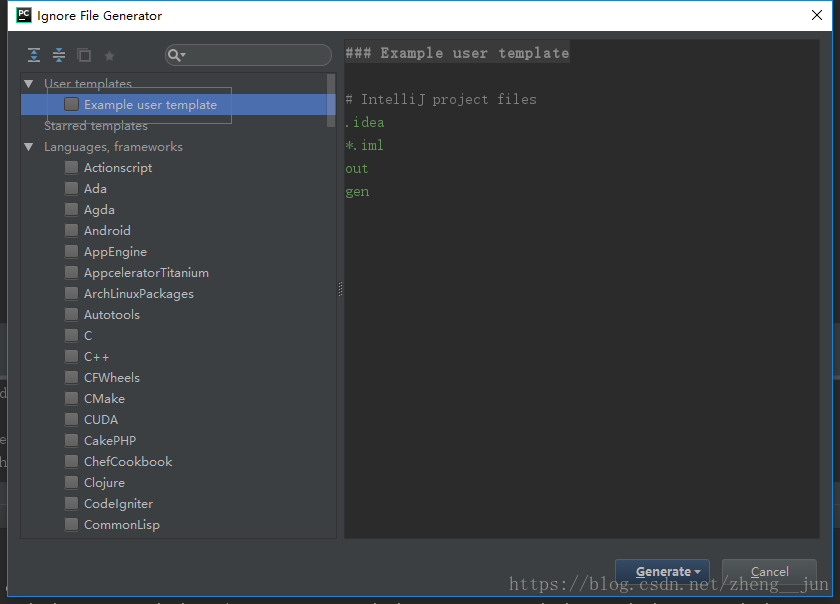Screen dimensions: 840x604
Task: Click '### Example user template' header line
Action: point(457,53)
